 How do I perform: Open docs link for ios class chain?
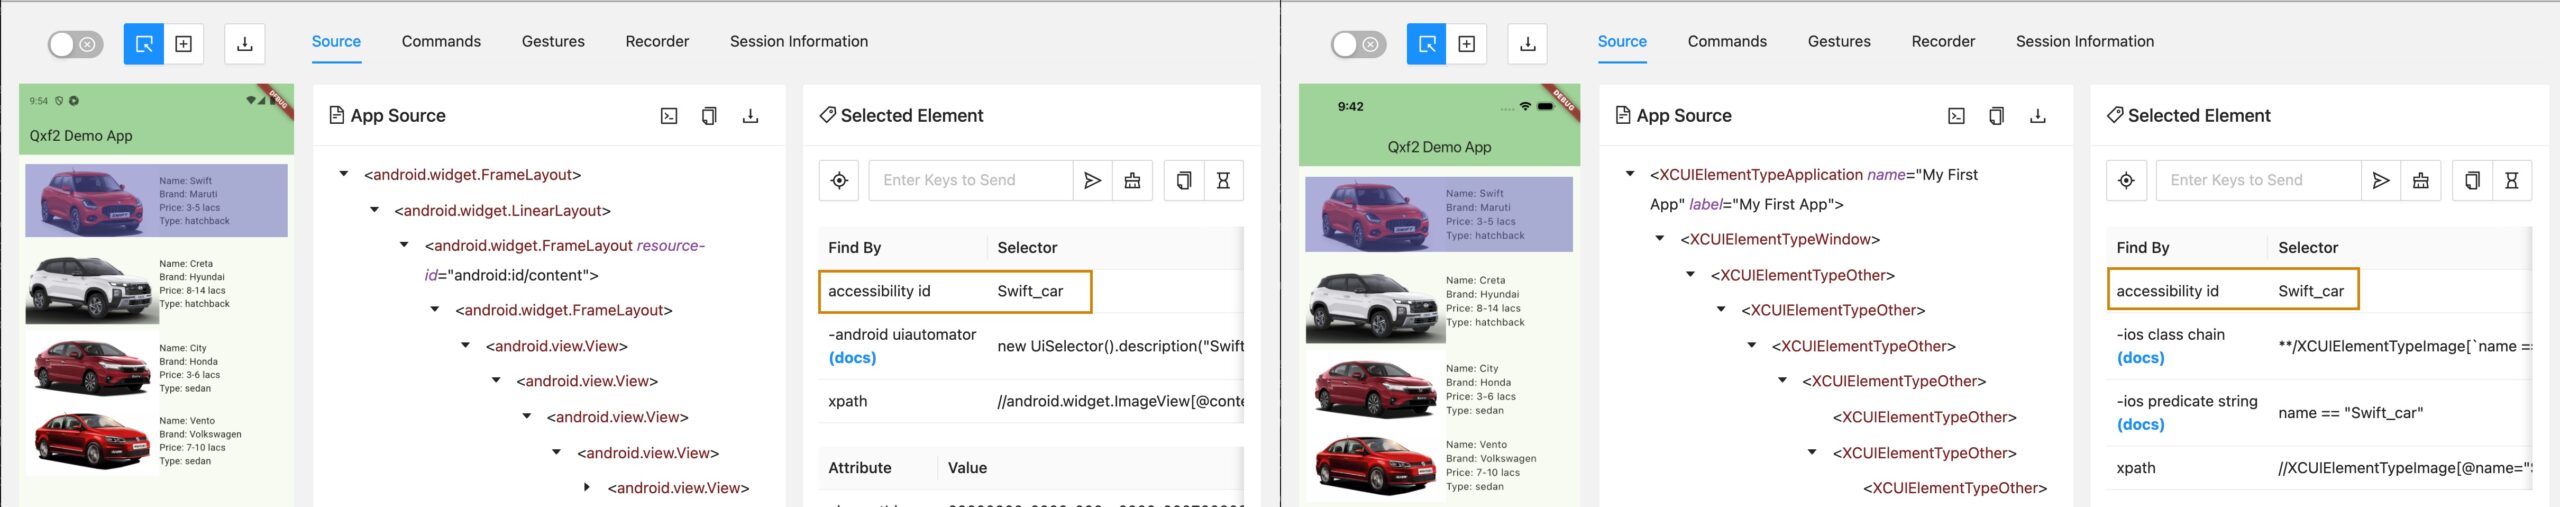click(2140, 358)
